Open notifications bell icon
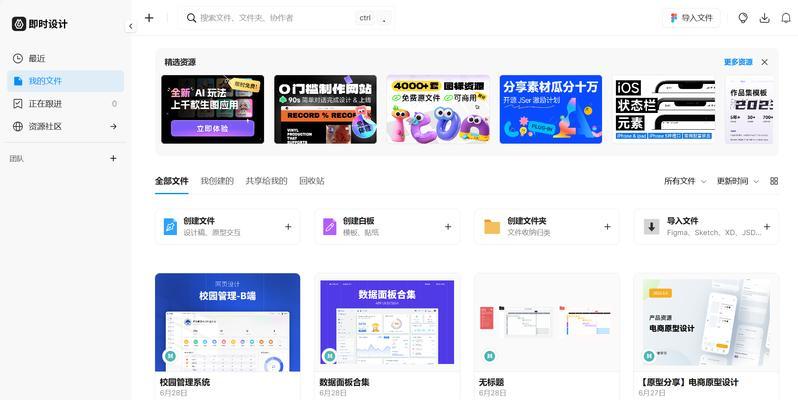The image size is (798, 400). coord(786,18)
